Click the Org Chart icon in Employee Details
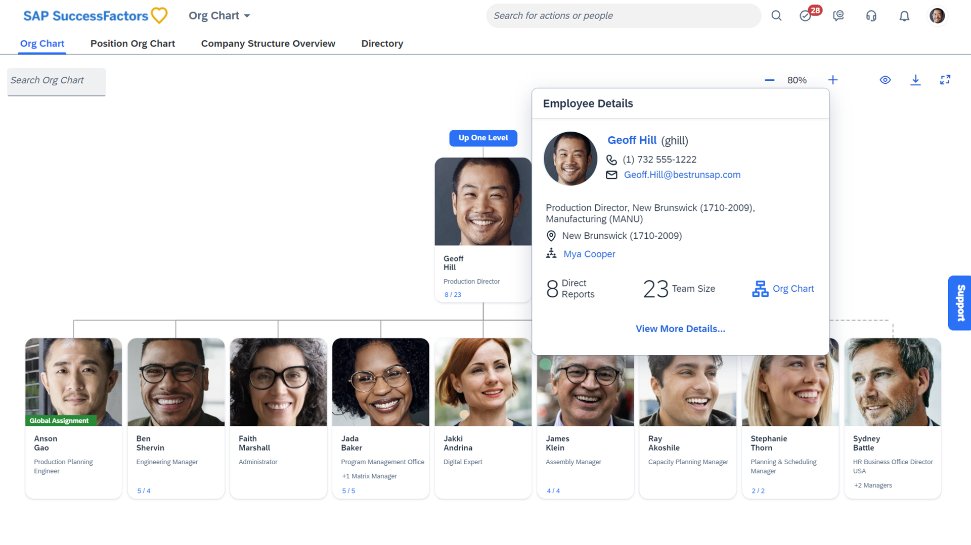 click(760, 289)
